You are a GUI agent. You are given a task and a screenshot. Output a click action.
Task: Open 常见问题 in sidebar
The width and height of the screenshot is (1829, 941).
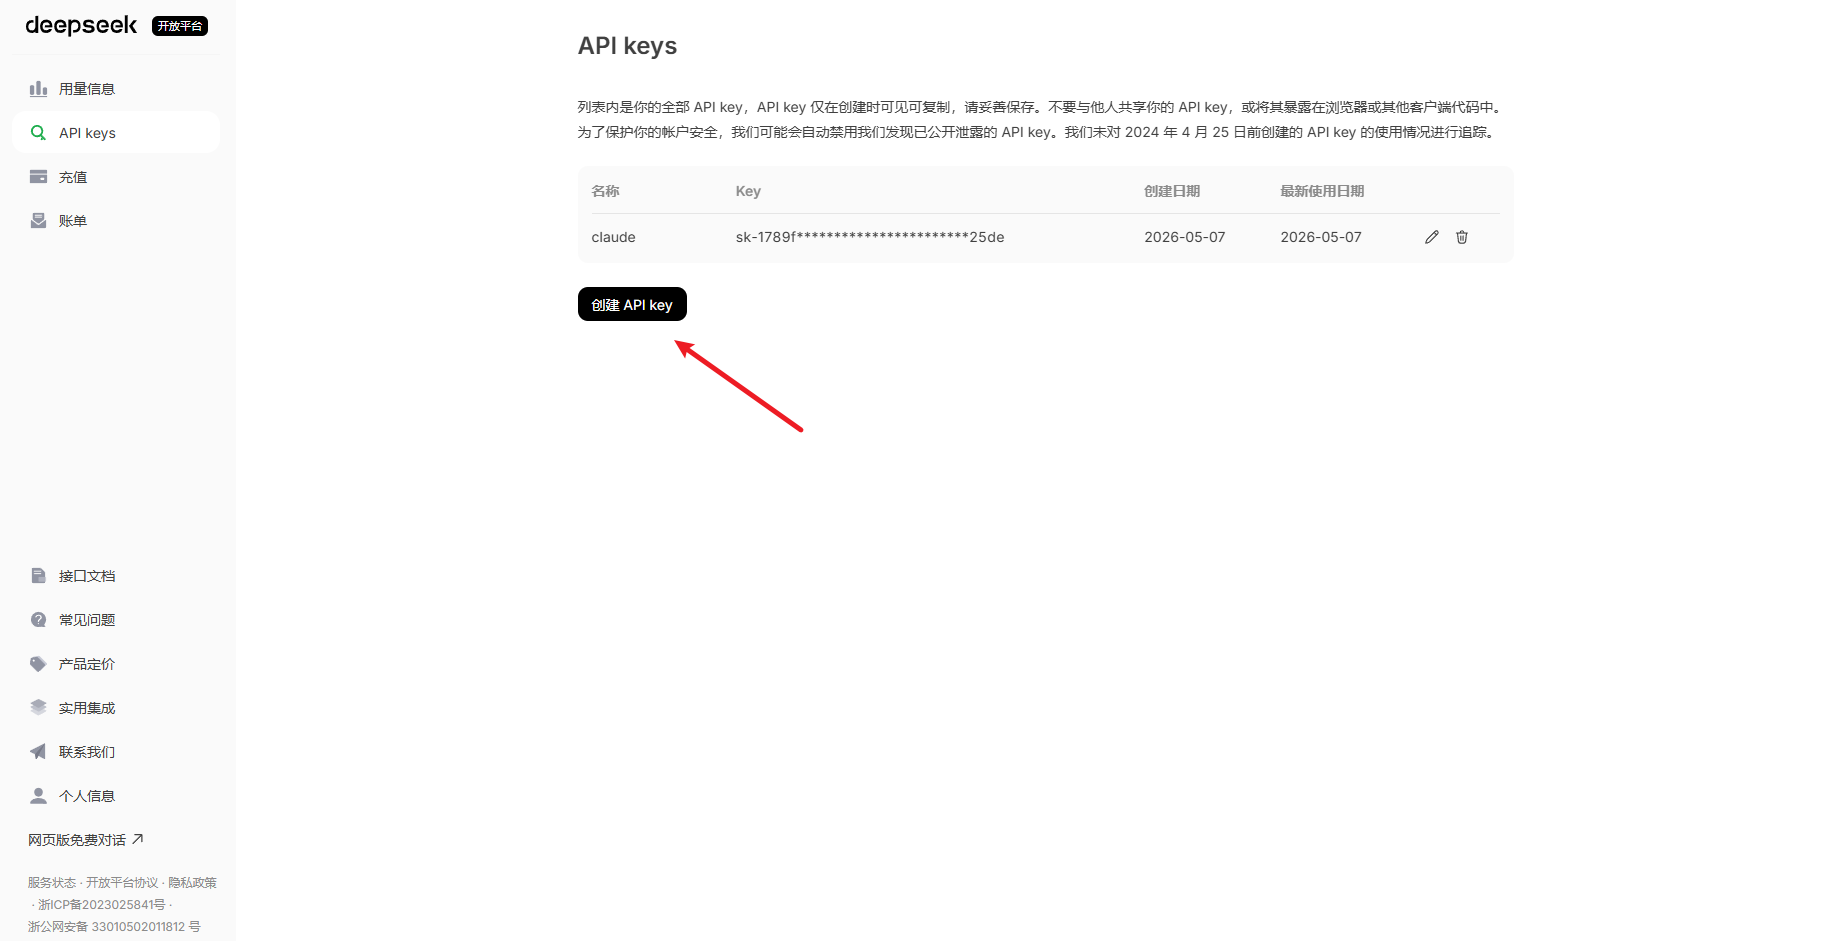(x=116, y=620)
